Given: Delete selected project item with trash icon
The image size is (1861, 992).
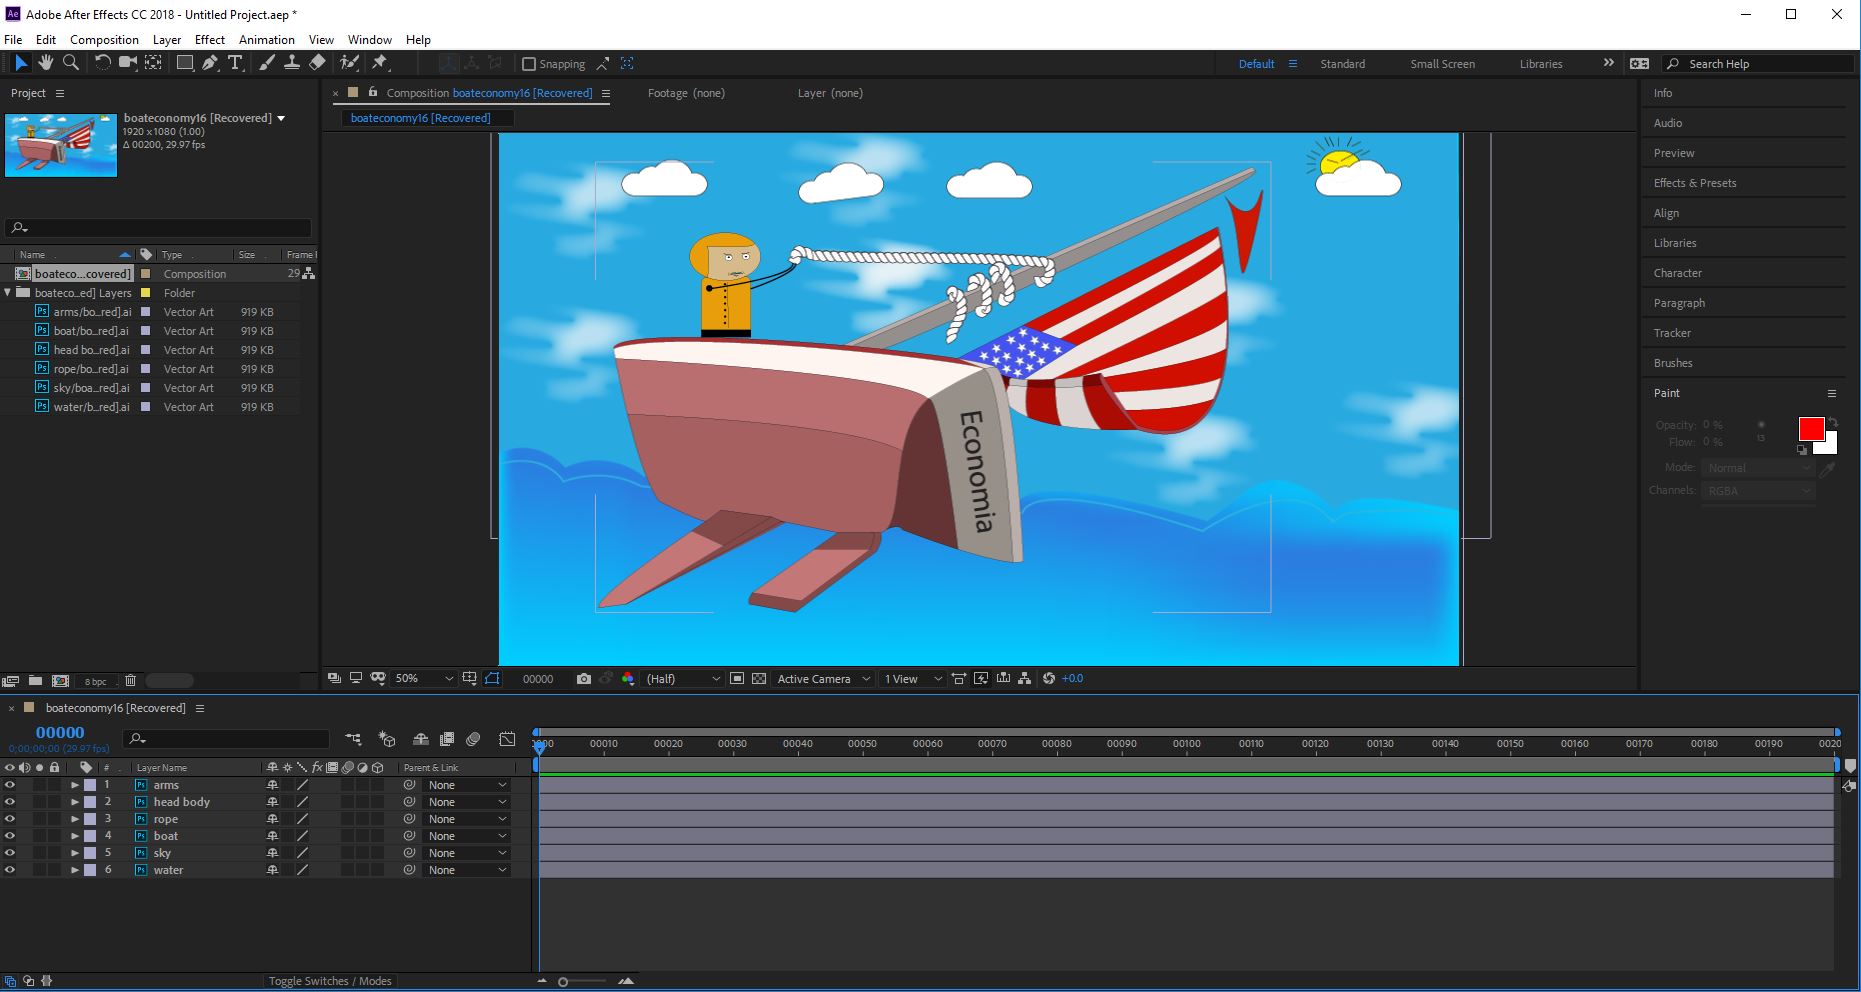Looking at the screenshot, I should (x=130, y=681).
